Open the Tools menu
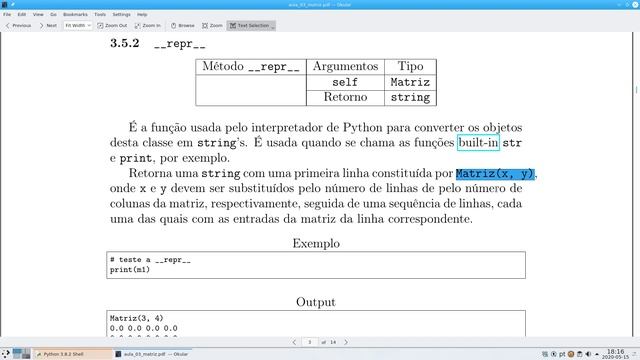The image size is (640, 360). 100,14
